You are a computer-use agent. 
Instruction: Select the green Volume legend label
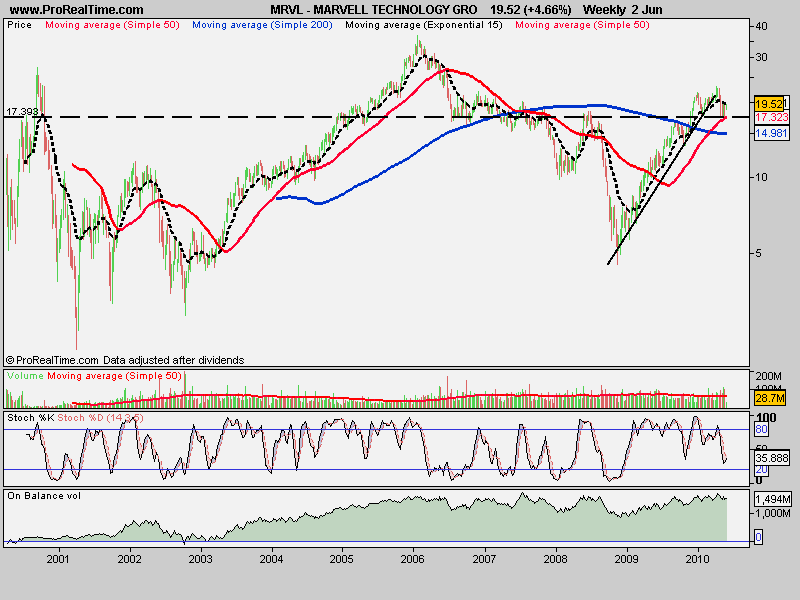coord(26,376)
